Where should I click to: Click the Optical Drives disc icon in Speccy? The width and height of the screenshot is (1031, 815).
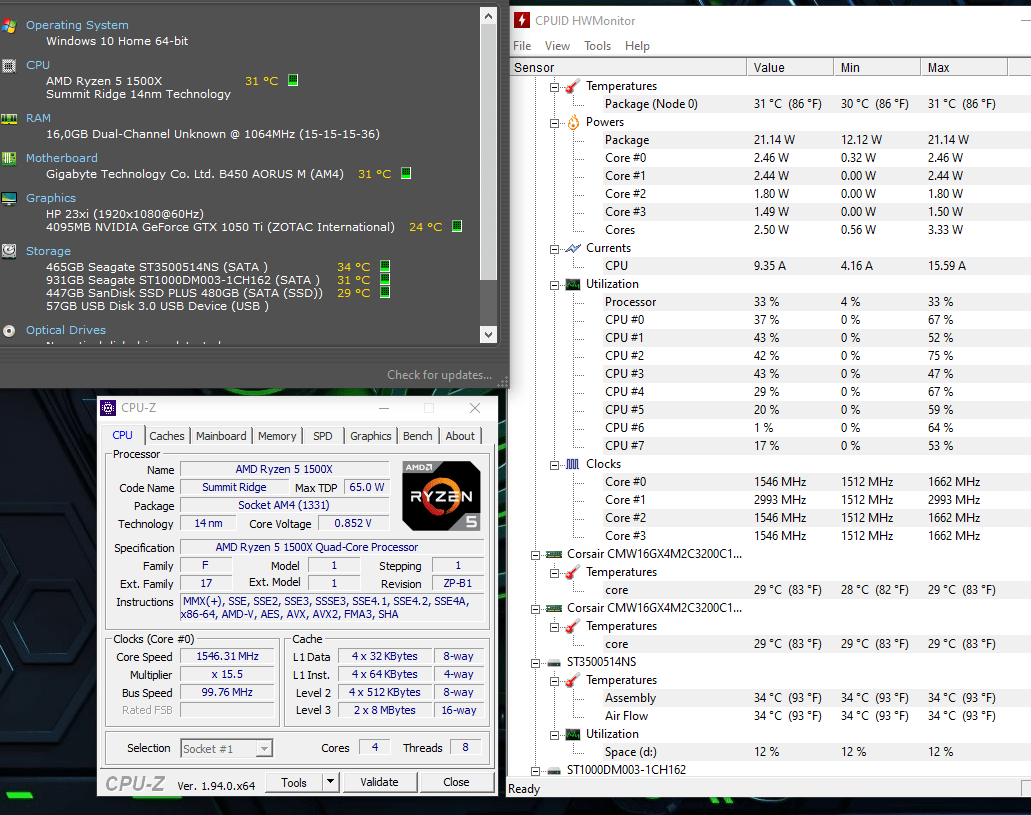pos(9,331)
